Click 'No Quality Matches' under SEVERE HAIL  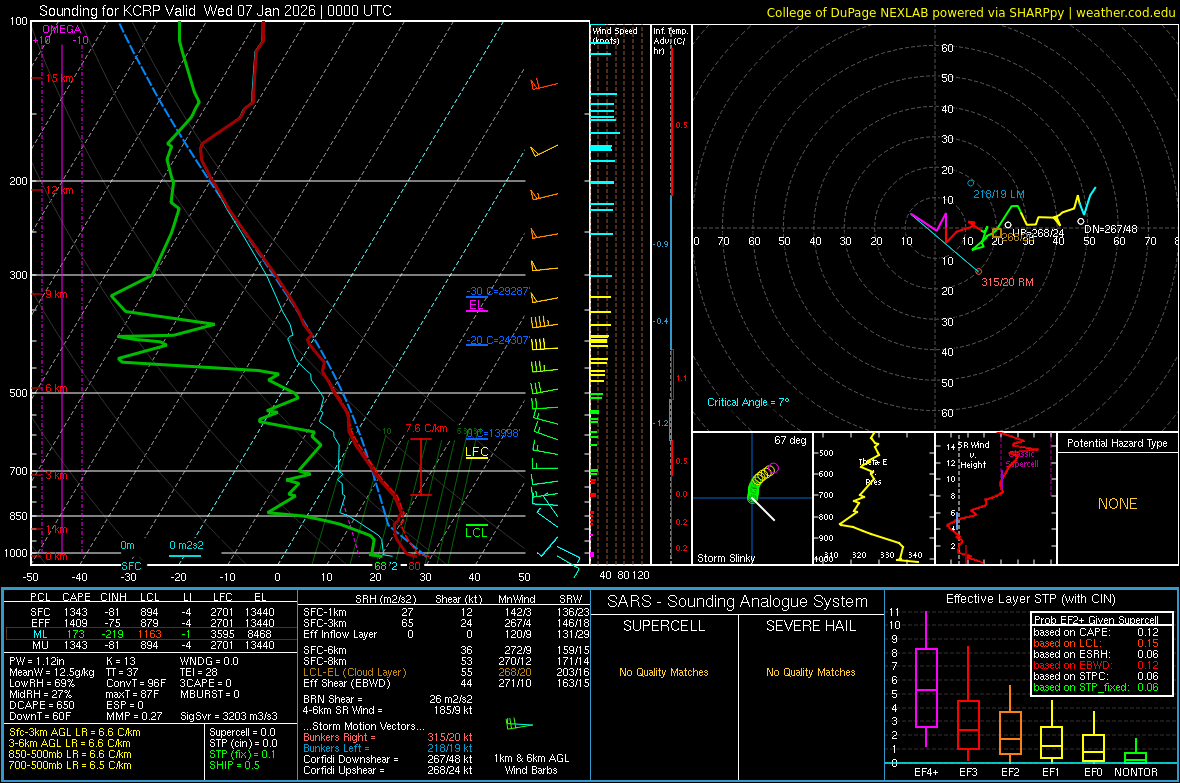pos(810,672)
